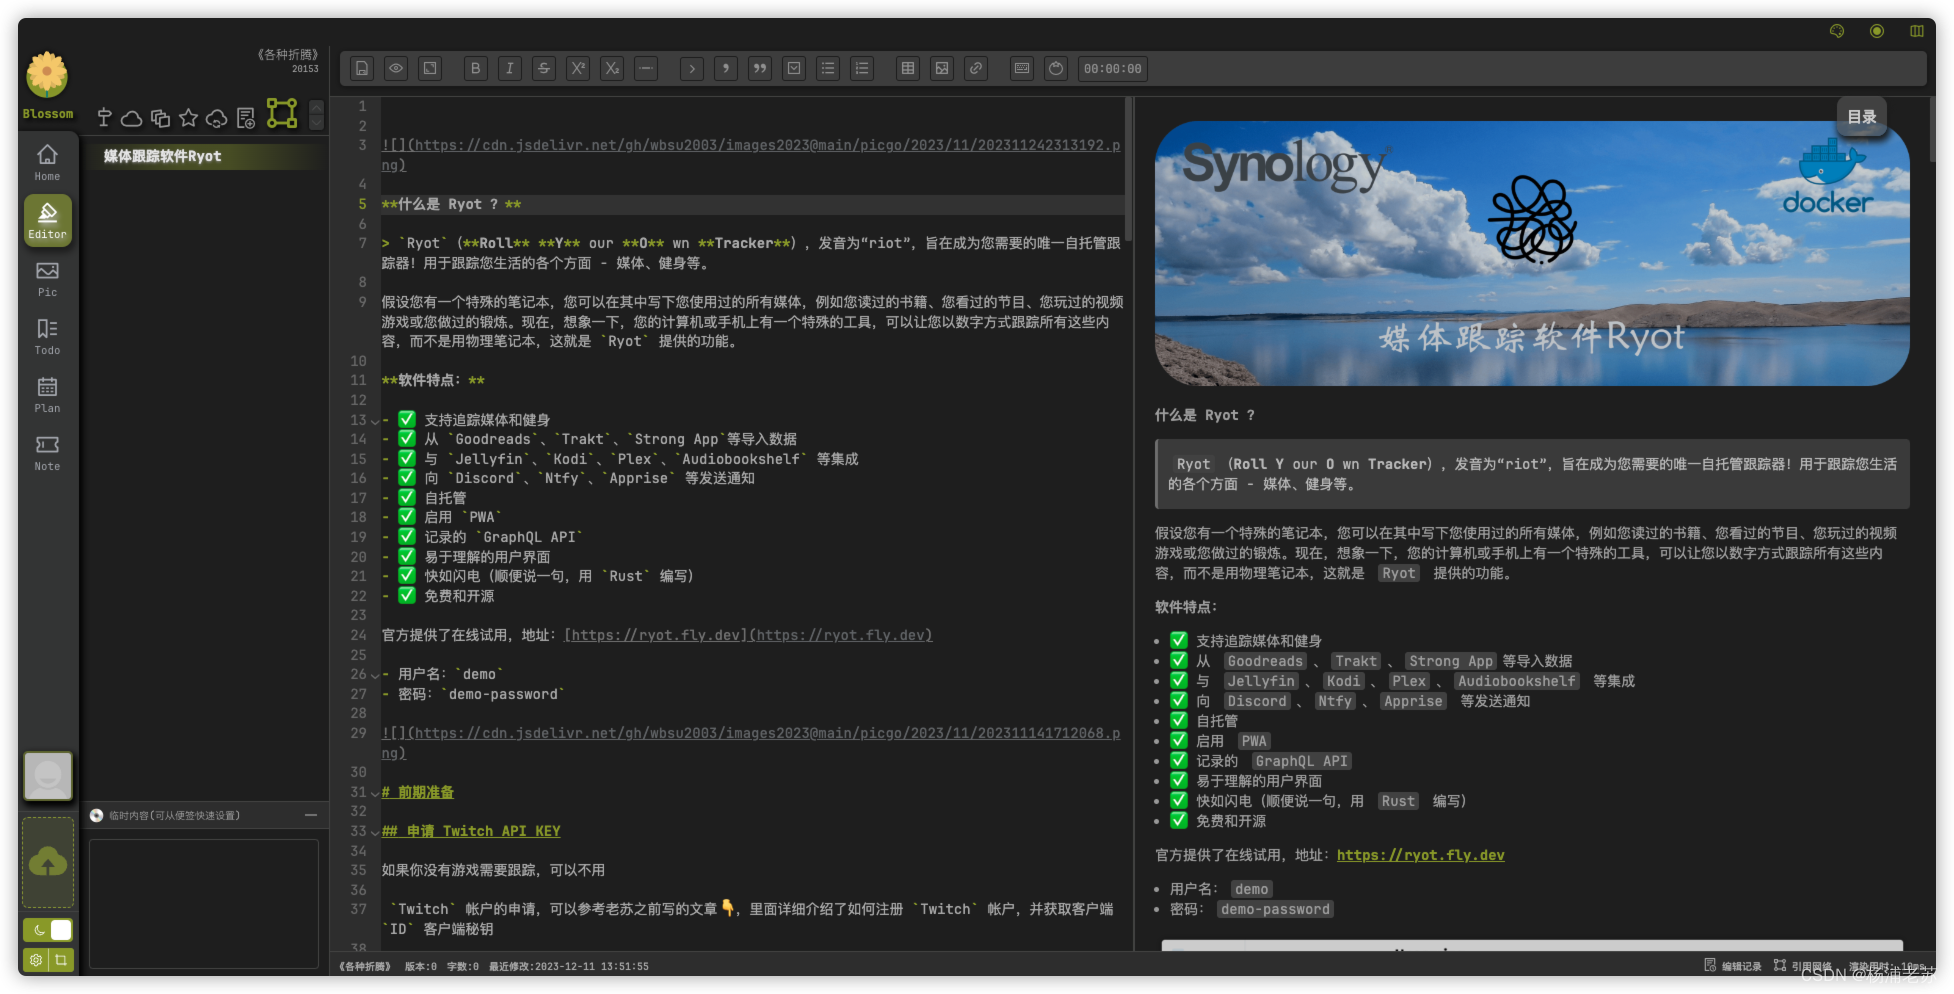Insert a task checkbox list item
The height and width of the screenshot is (994, 1954).
pyautogui.click(x=794, y=69)
